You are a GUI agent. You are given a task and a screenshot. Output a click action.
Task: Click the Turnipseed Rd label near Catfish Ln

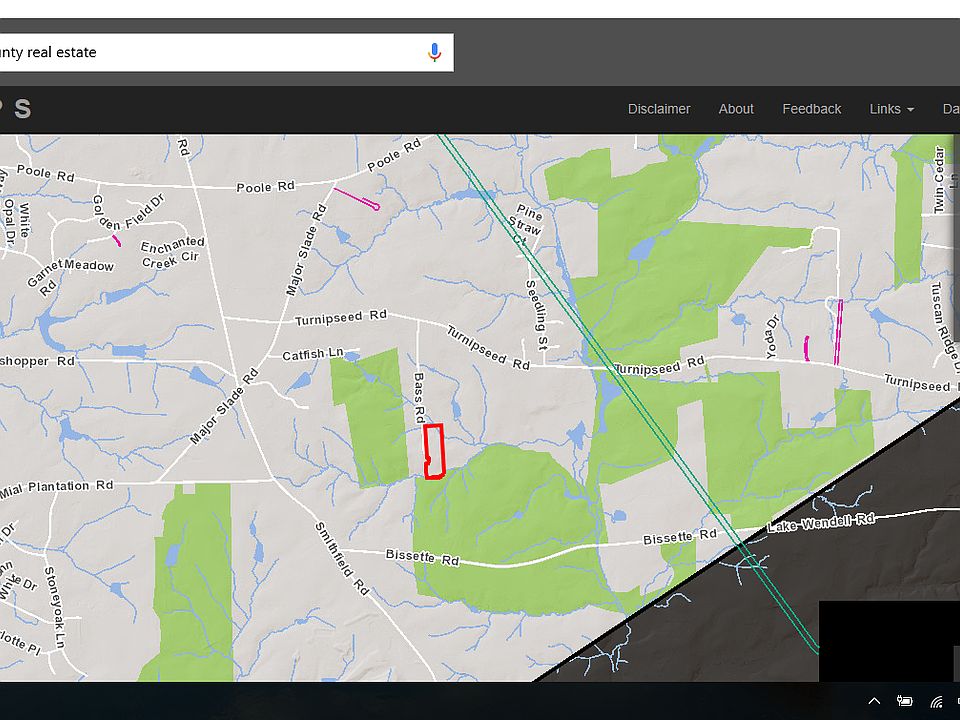pos(340,318)
